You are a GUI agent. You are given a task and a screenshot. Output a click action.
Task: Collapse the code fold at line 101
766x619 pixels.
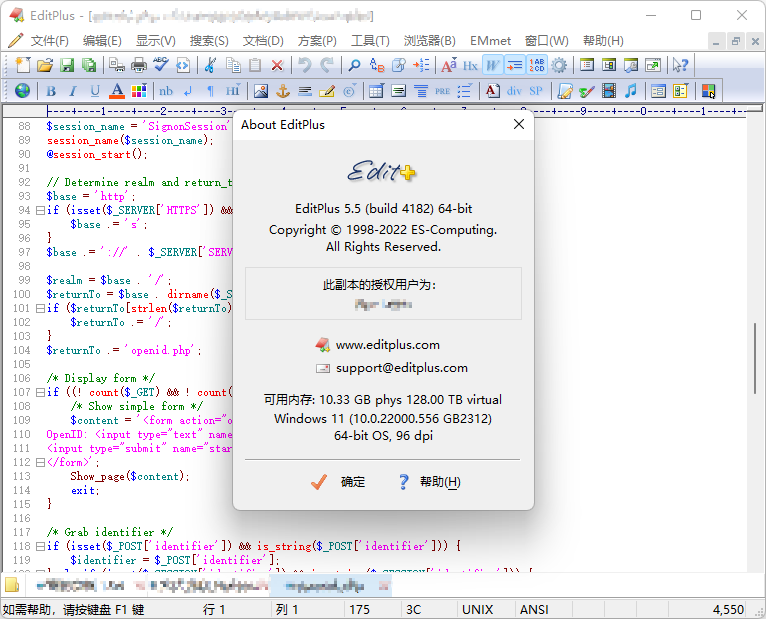tap(41, 308)
